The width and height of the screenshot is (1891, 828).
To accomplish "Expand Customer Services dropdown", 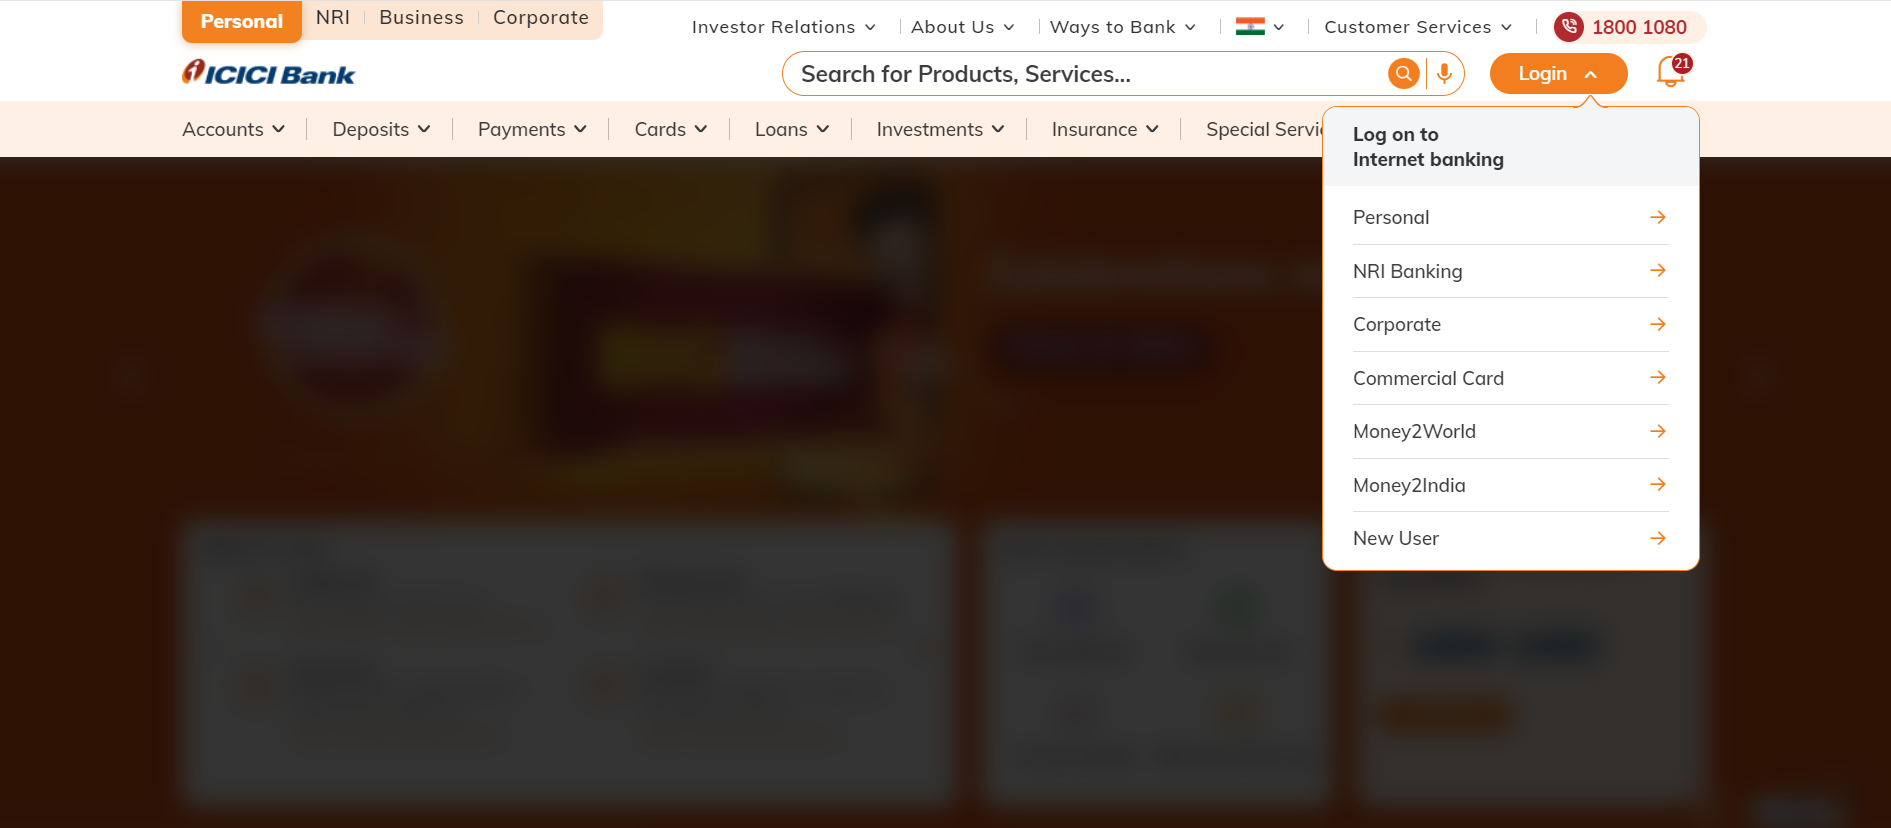I will tap(1418, 27).
